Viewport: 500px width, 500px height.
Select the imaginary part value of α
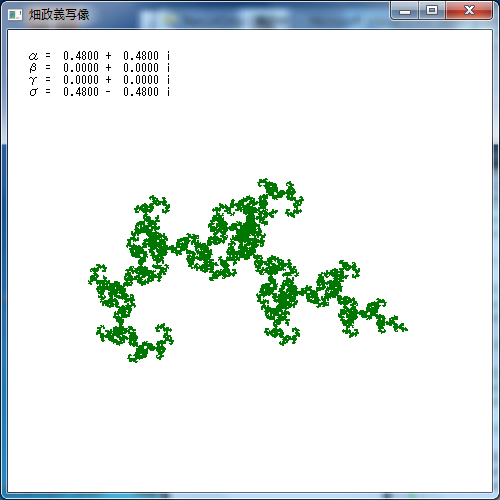point(141,55)
